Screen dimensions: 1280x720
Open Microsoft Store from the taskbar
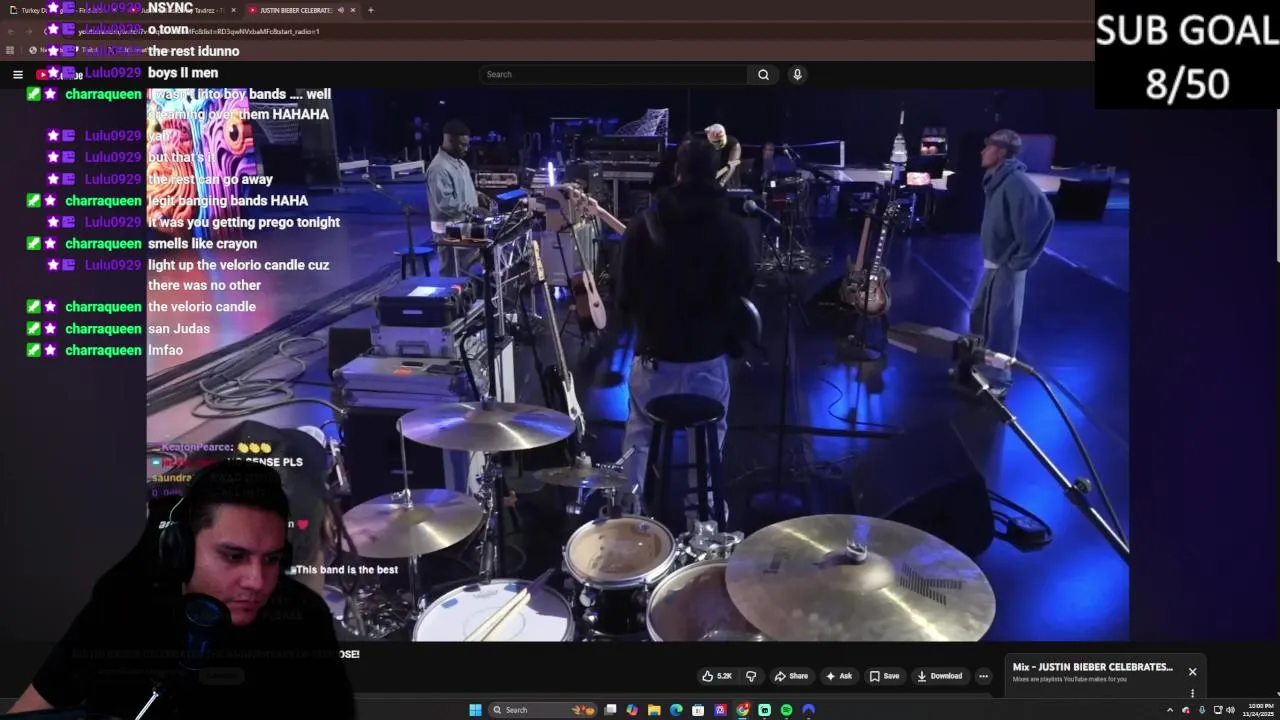(698, 710)
